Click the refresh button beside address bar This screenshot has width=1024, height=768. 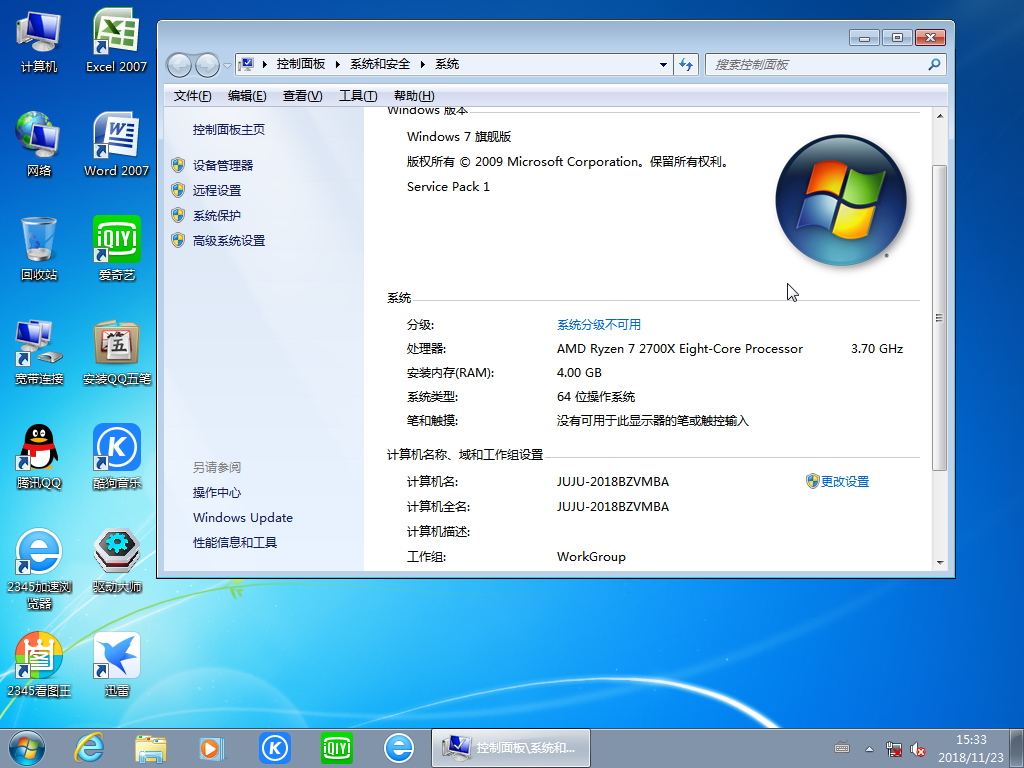click(686, 64)
